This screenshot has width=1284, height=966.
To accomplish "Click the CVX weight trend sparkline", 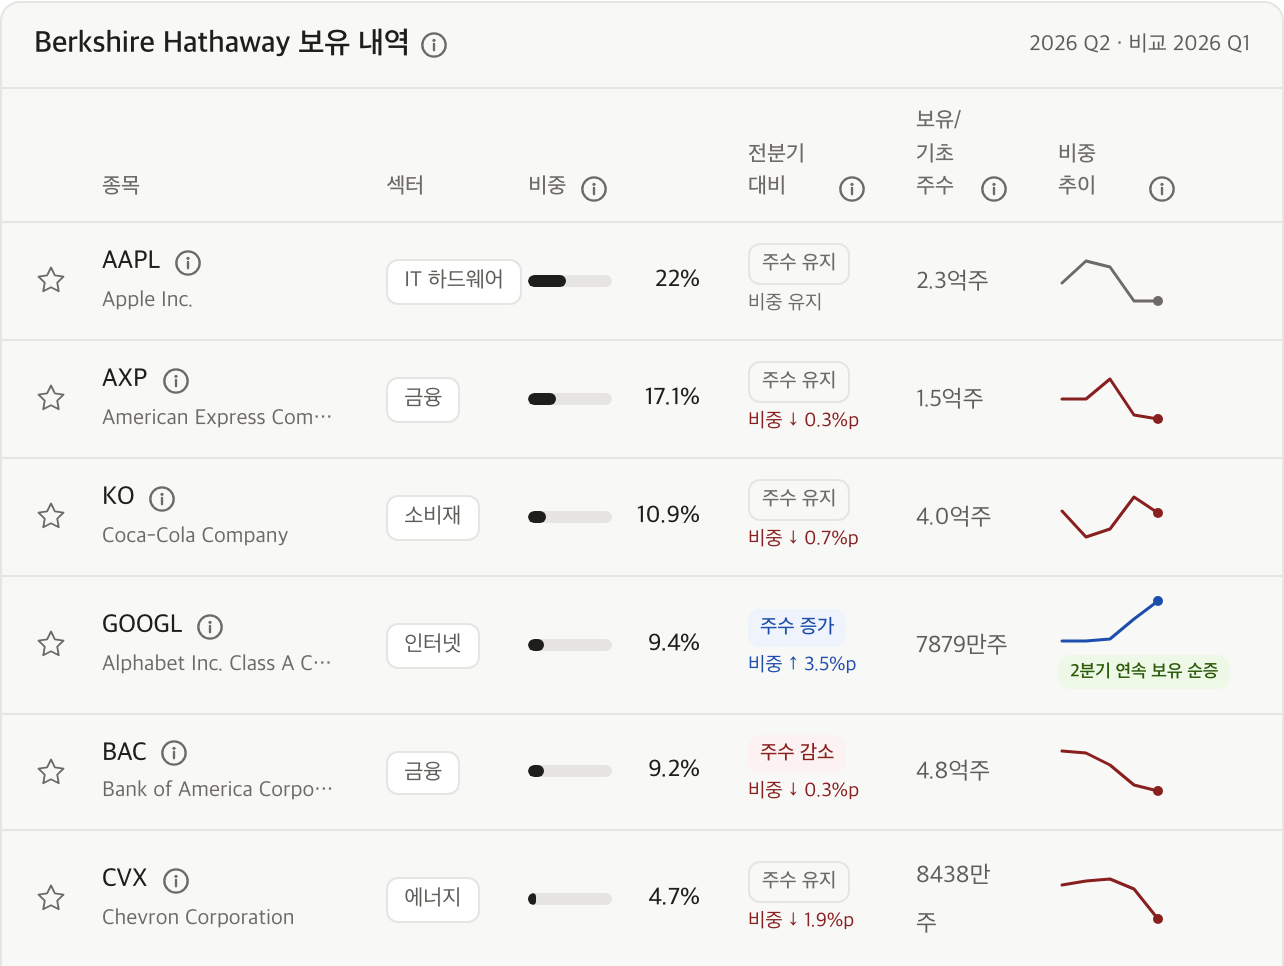I will coord(1111,899).
